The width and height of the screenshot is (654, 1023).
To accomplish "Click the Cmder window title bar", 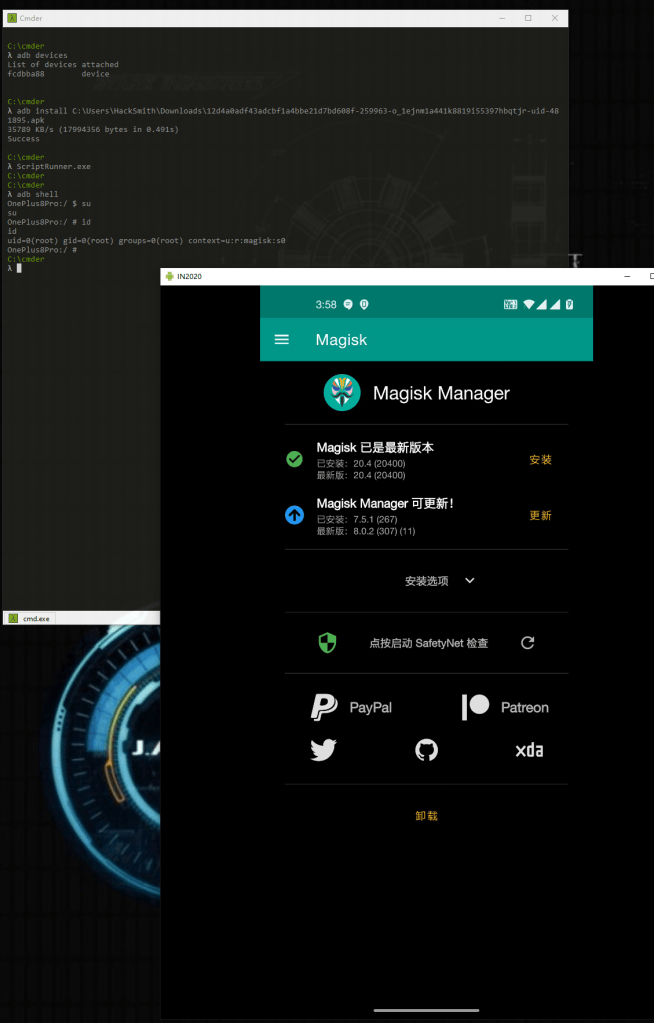I will (250, 18).
